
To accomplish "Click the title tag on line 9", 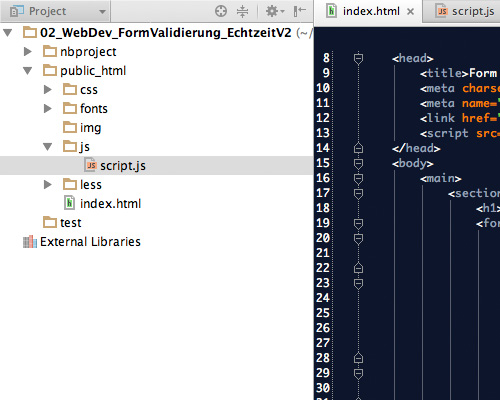I will pyautogui.click(x=444, y=73).
